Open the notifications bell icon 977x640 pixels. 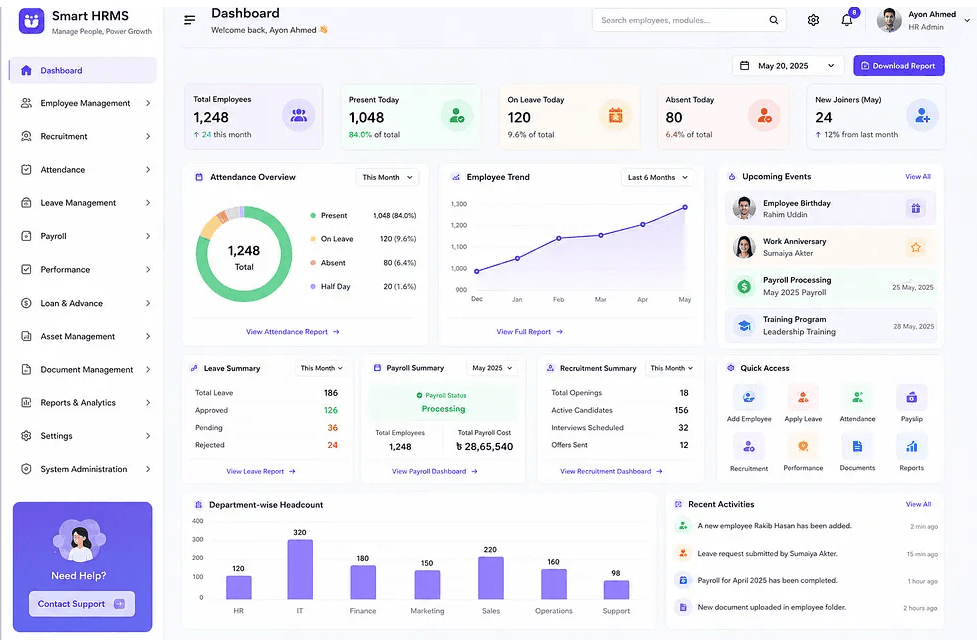tap(846, 20)
